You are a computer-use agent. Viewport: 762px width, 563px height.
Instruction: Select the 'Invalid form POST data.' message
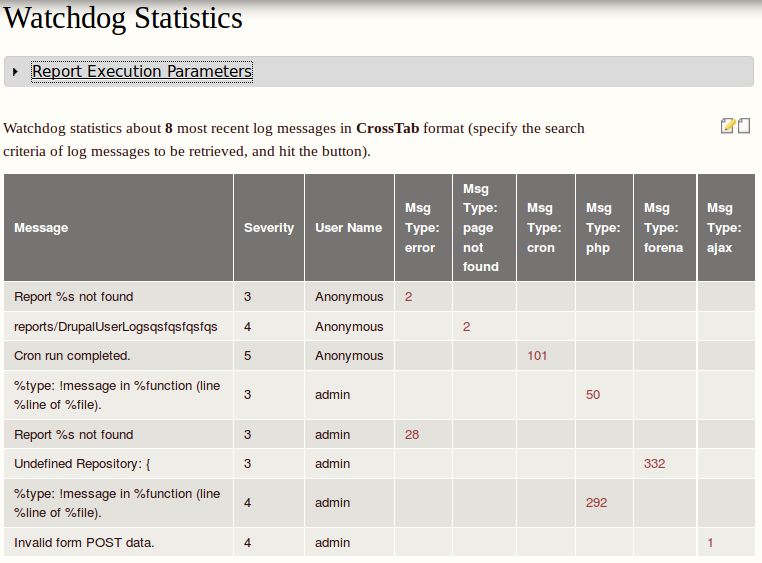(x=84, y=543)
